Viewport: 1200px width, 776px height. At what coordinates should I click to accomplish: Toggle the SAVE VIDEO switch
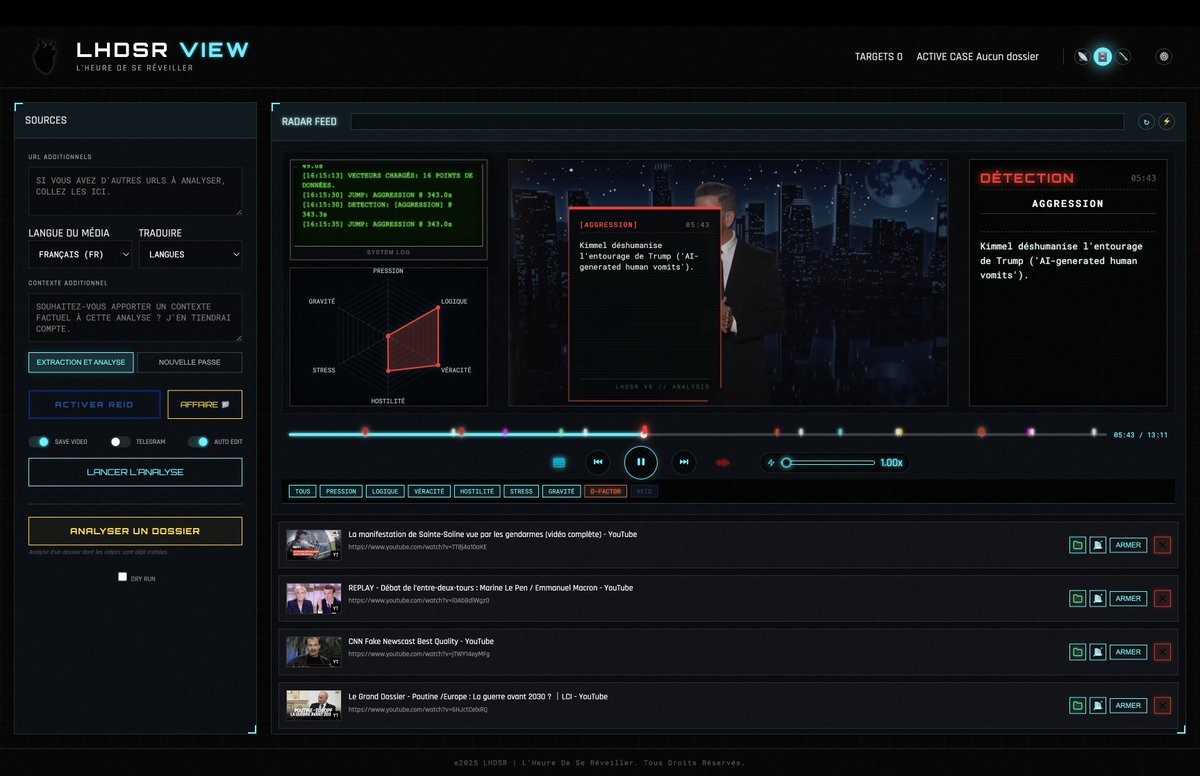click(39, 441)
